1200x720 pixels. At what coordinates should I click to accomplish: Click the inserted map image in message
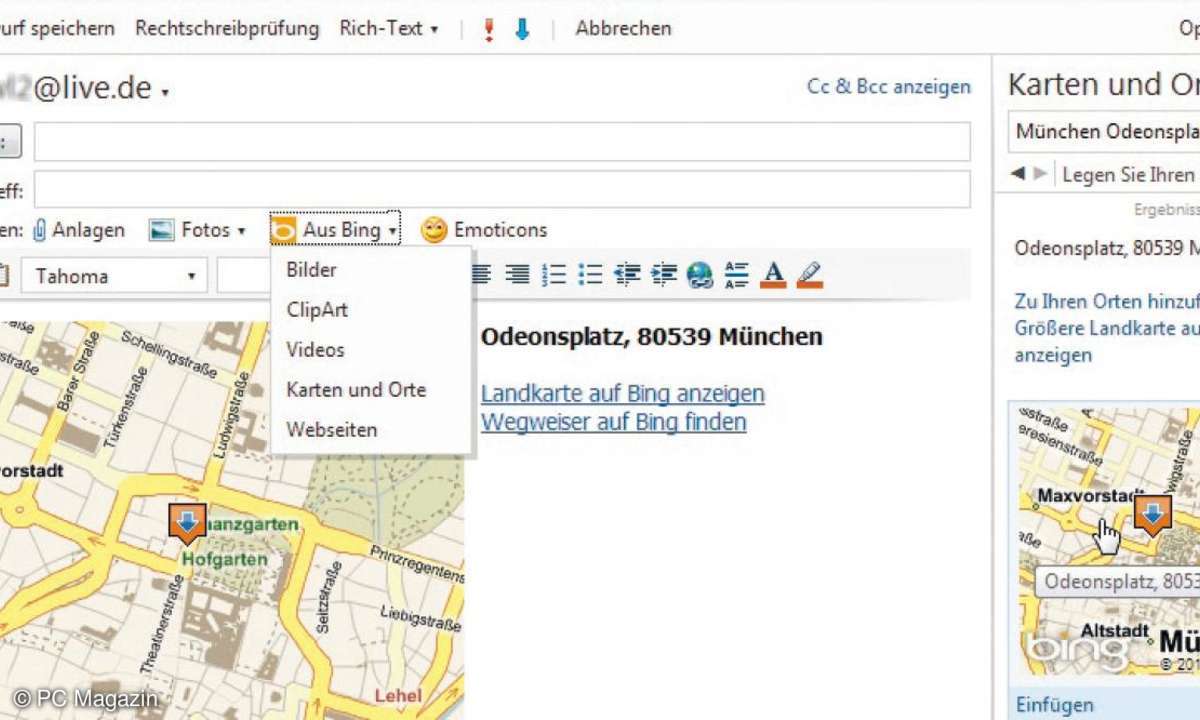[232, 520]
